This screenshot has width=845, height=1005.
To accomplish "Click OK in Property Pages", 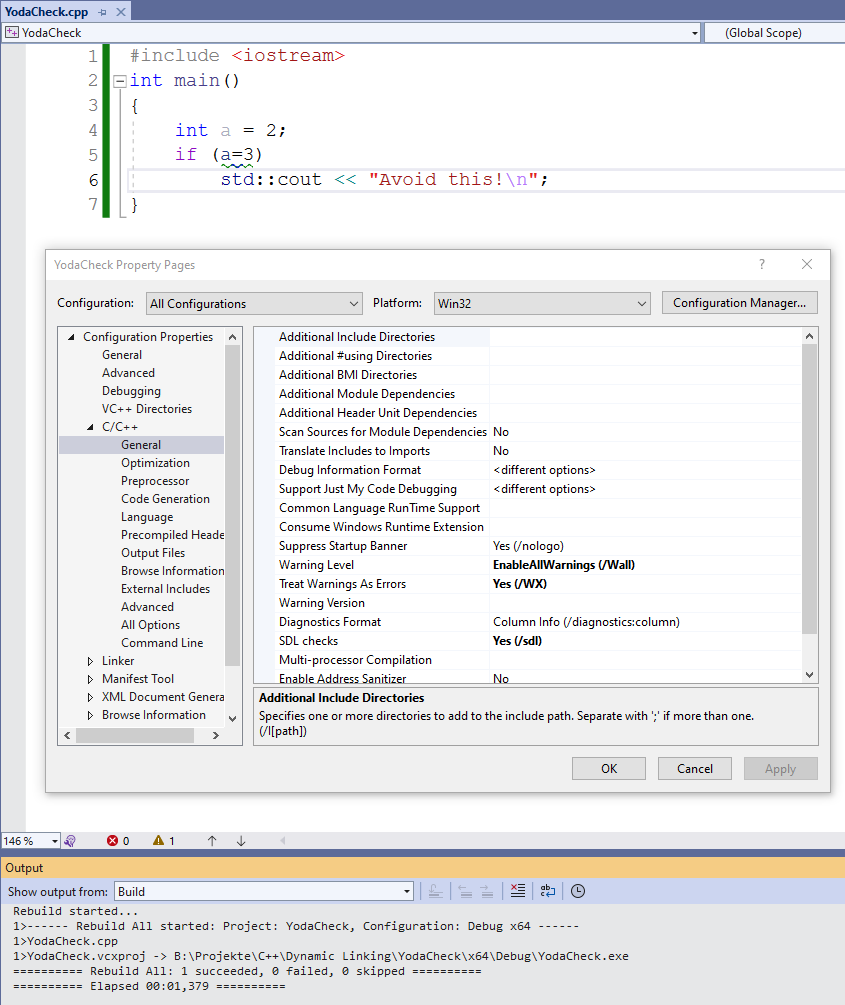I will pyautogui.click(x=608, y=768).
